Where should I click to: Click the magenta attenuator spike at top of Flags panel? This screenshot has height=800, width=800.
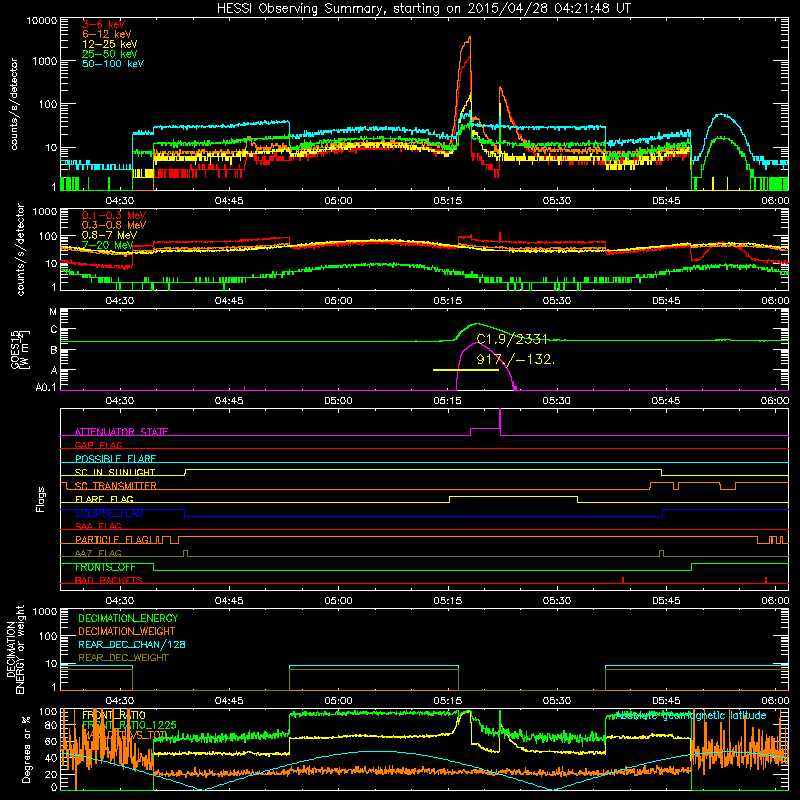[500, 419]
